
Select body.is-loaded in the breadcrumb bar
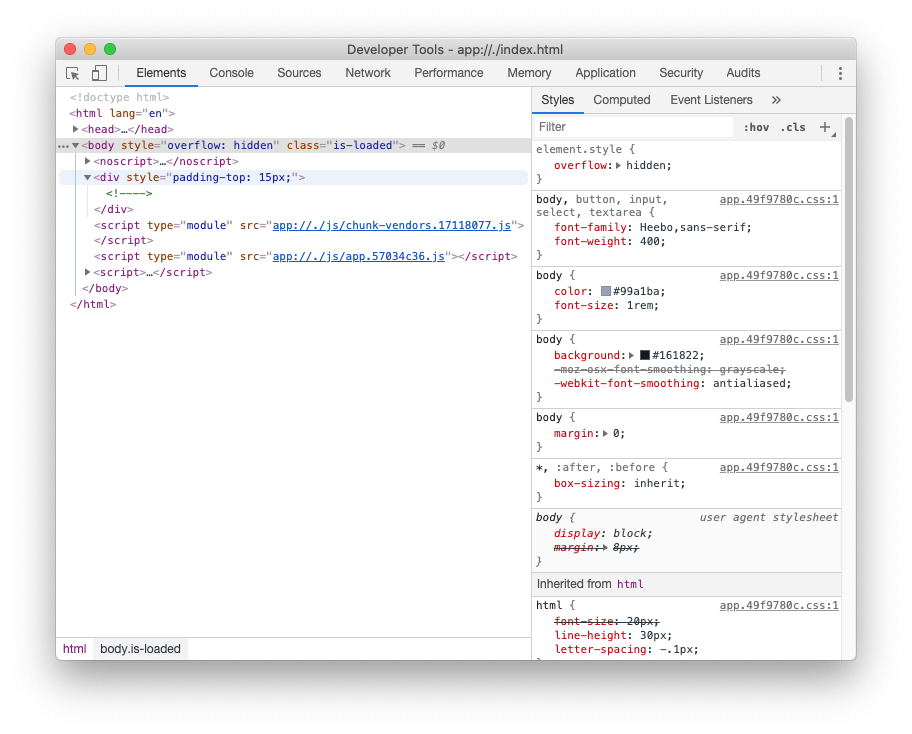click(x=140, y=649)
